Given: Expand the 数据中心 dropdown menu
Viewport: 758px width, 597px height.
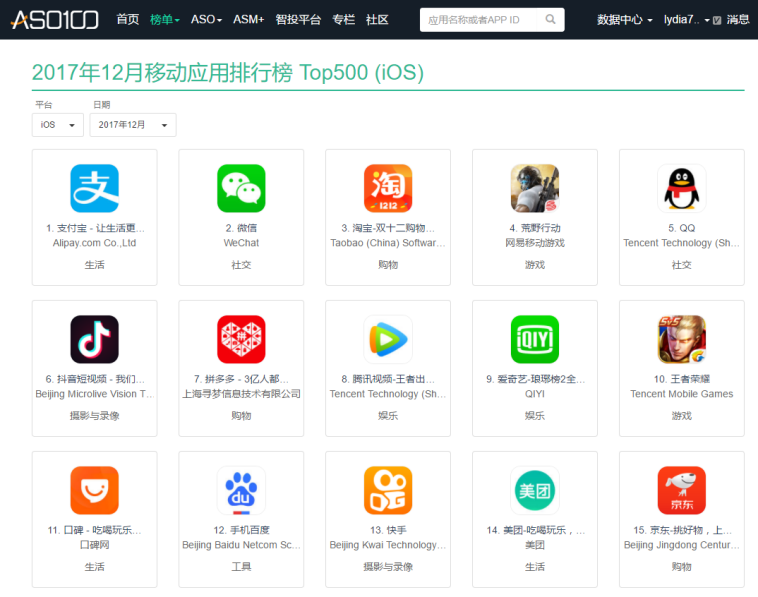Looking at the screenshot, I should 624,20.
